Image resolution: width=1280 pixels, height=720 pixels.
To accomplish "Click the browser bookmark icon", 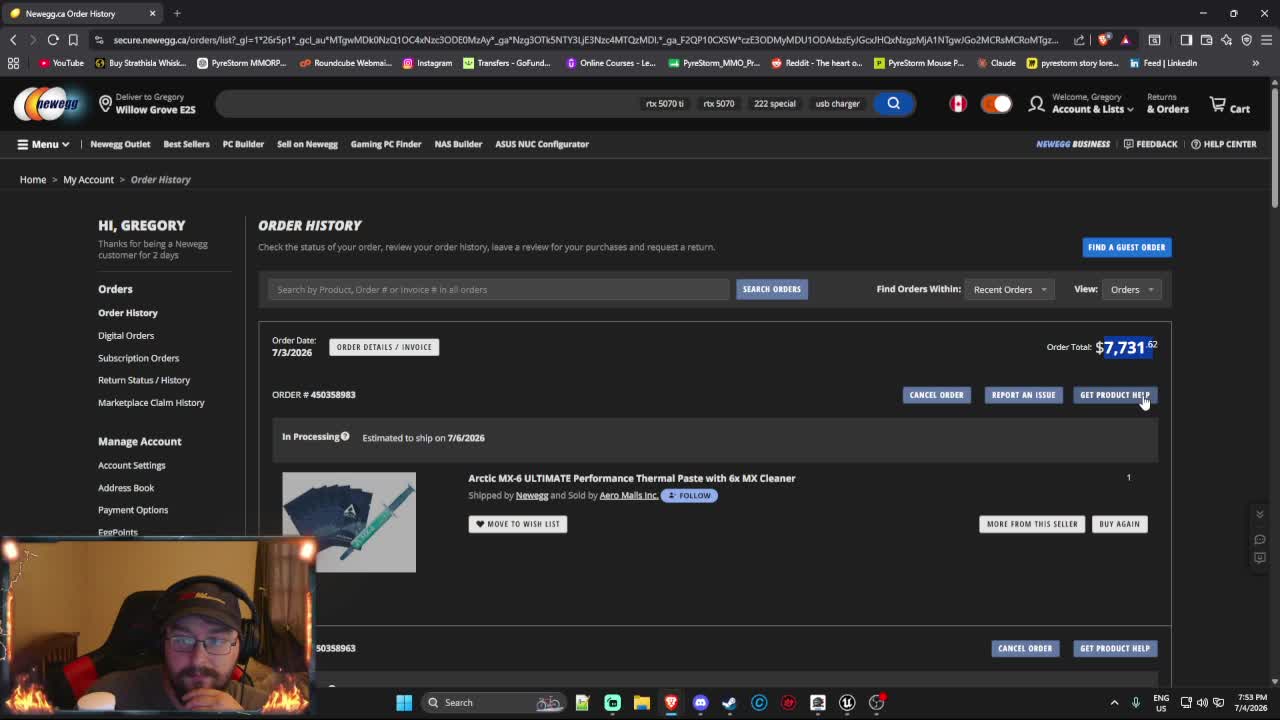I will click(x=73, y=40).
